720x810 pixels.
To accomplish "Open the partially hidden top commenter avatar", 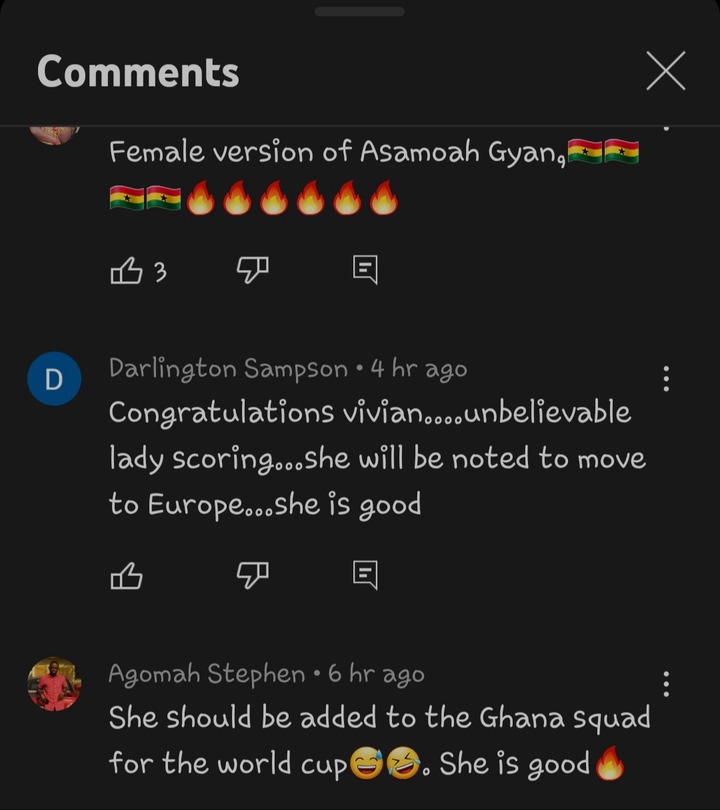I will coord(54,135).
